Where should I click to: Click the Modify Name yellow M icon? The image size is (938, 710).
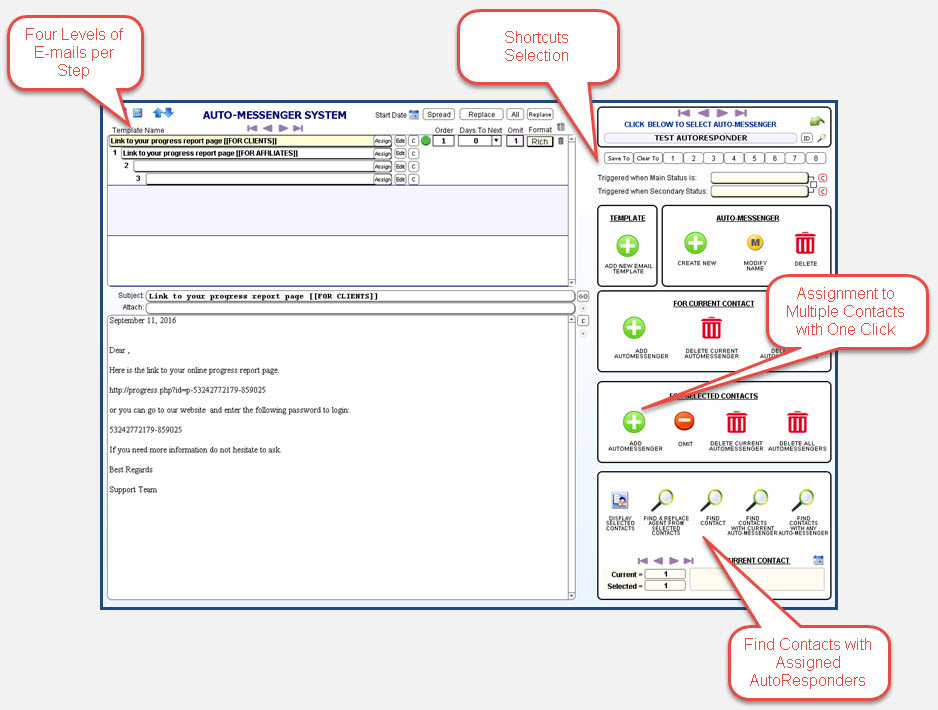pos(755,243)
